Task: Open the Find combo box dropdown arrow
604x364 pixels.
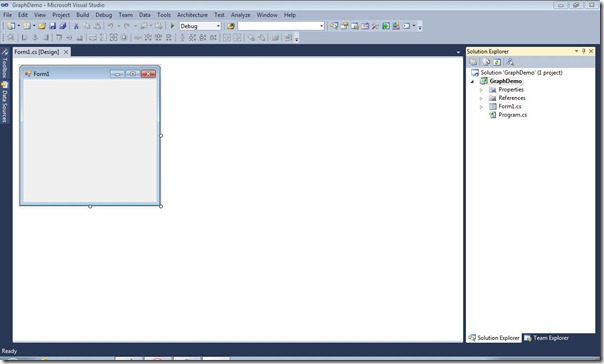Action: 321,26
